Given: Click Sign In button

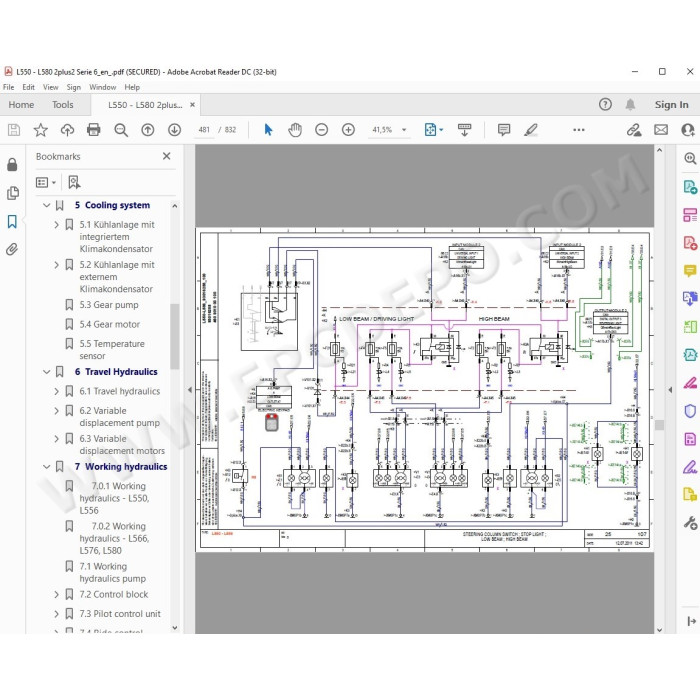Looking at the screenshot, I should (x=671, y=104).
